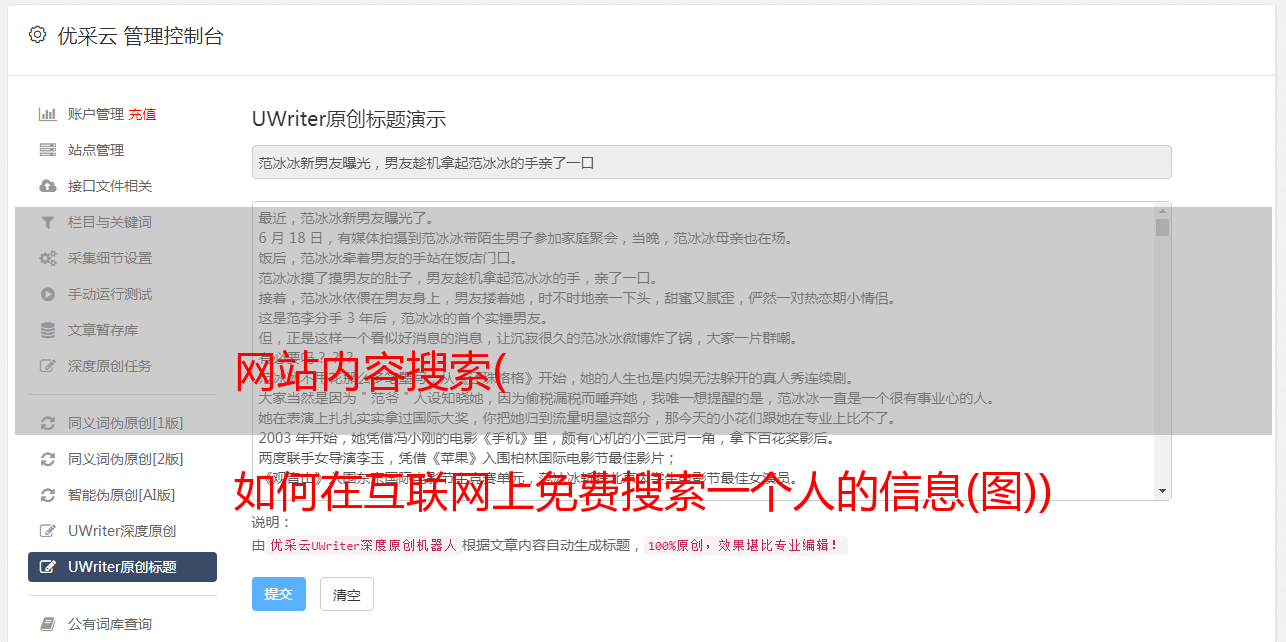Open 账户管理 bar chart icon
Image resolution: width=1286 pixels, height=642 pixels.
[x=47, y=114]
